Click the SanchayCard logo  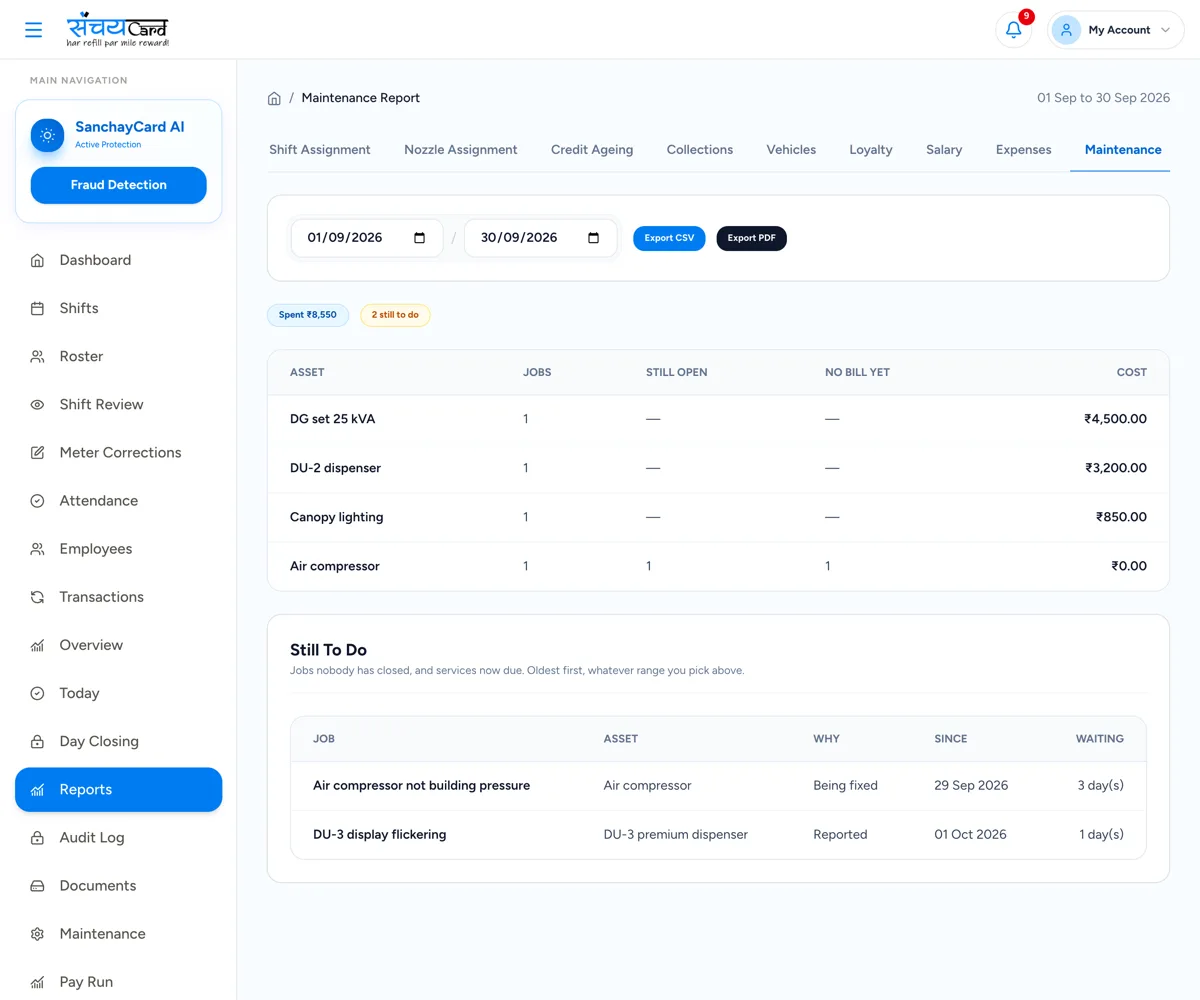click(x=118, y=30)
